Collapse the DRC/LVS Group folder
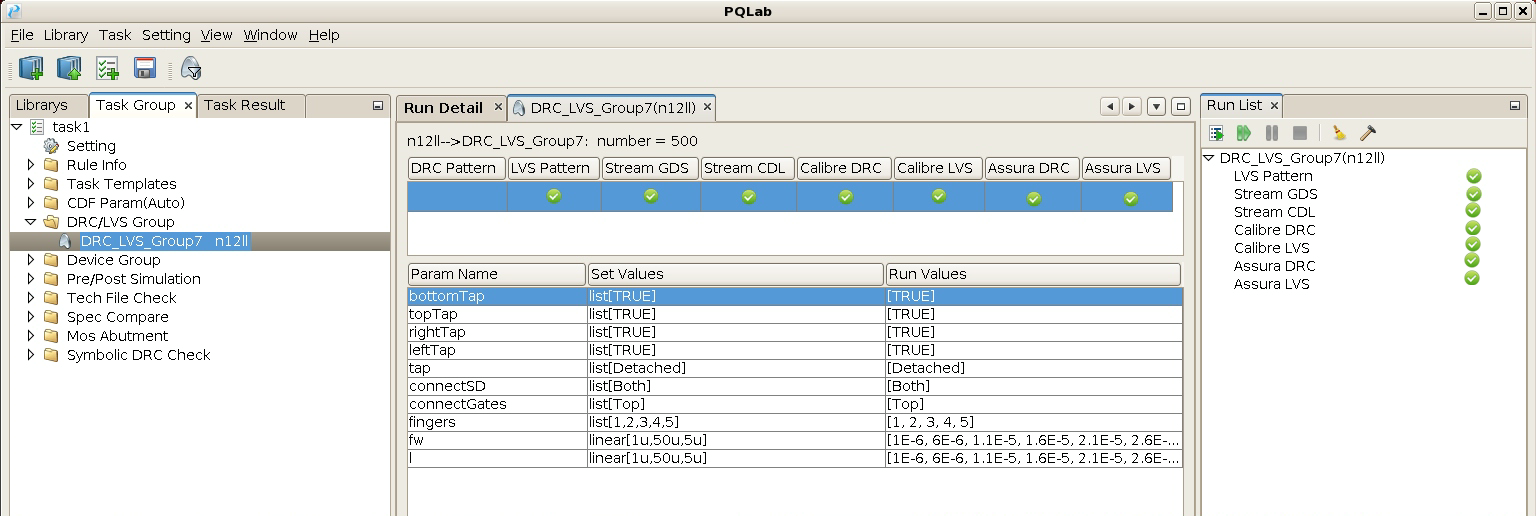The width and height of the screenshot is (1536, 516). click(31, 222)
